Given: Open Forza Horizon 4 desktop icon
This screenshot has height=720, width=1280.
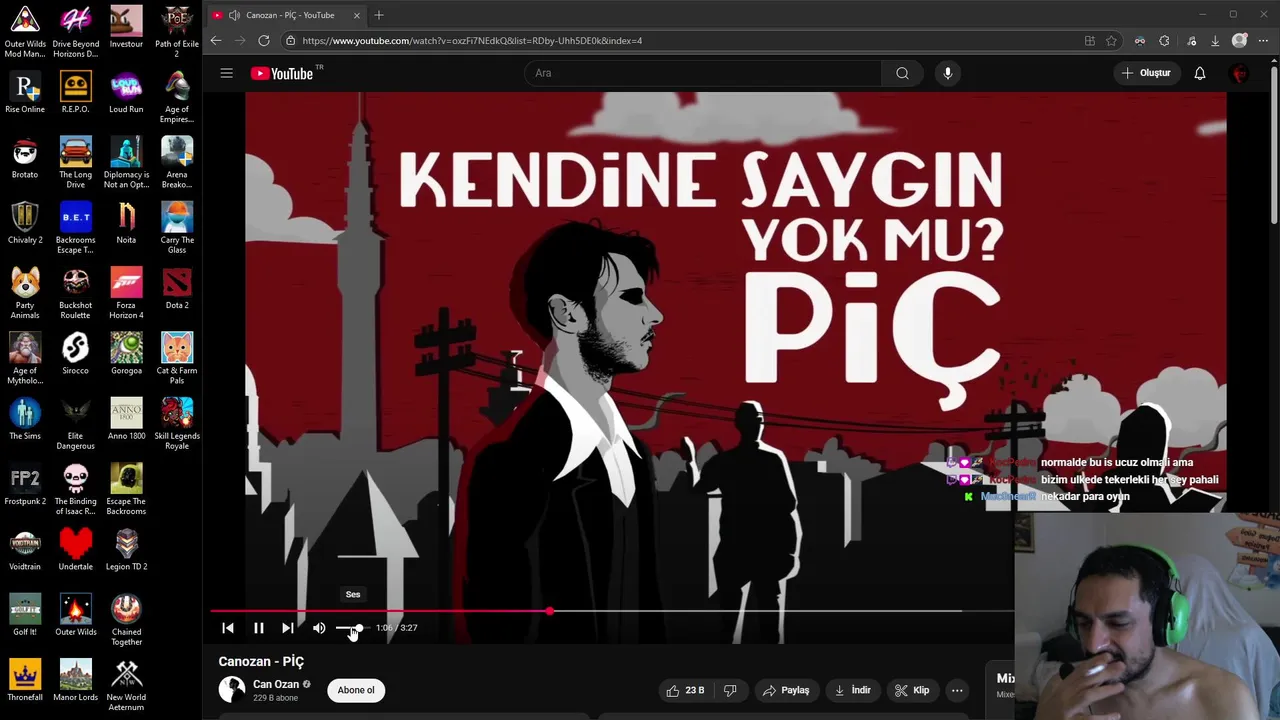Looking at the screenshot, I should coord(126,293).
